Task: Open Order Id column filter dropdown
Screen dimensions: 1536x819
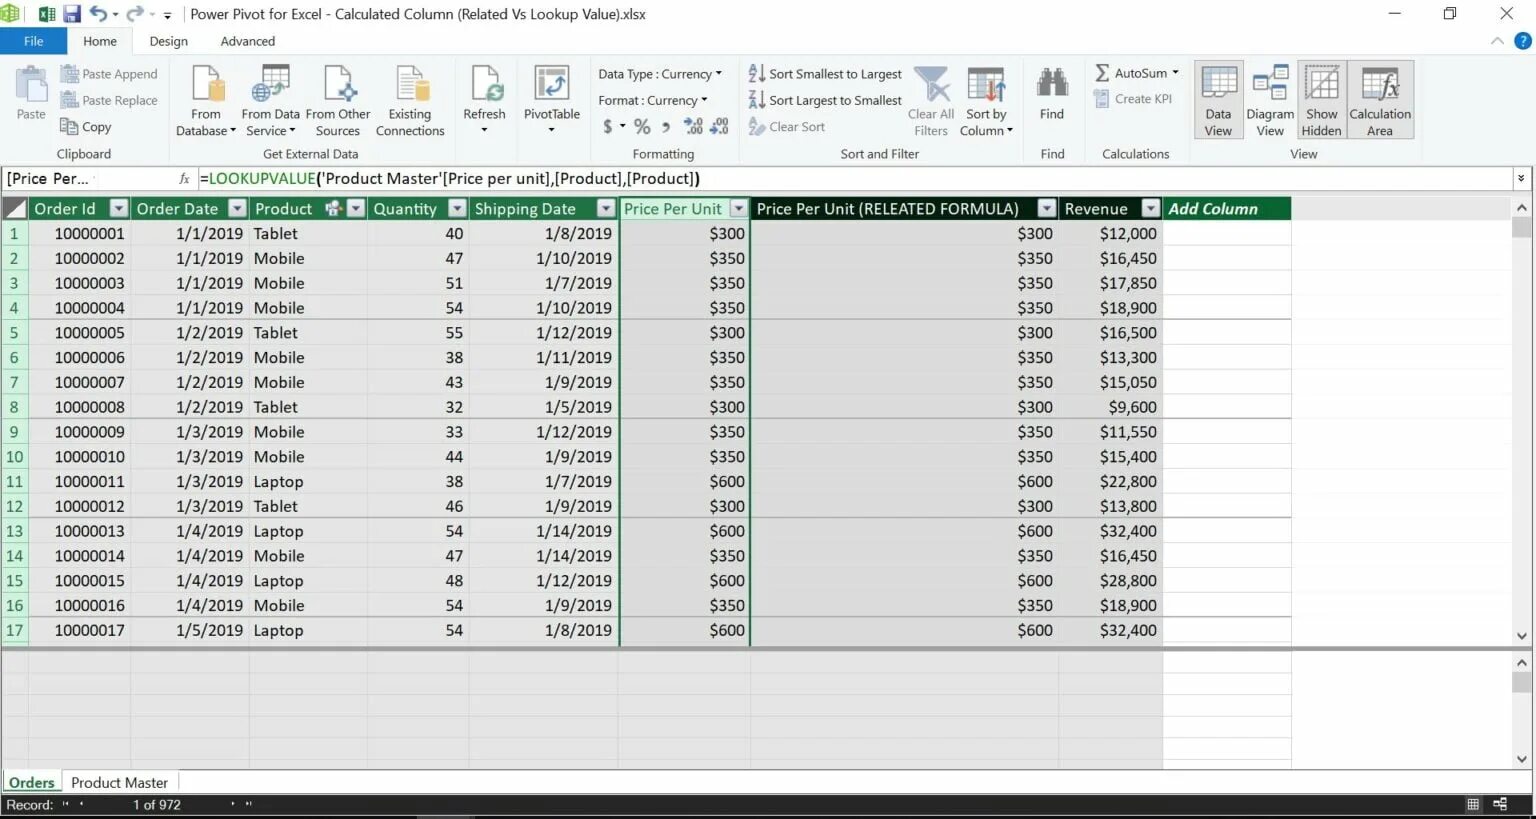Action: tap(118, 208)
